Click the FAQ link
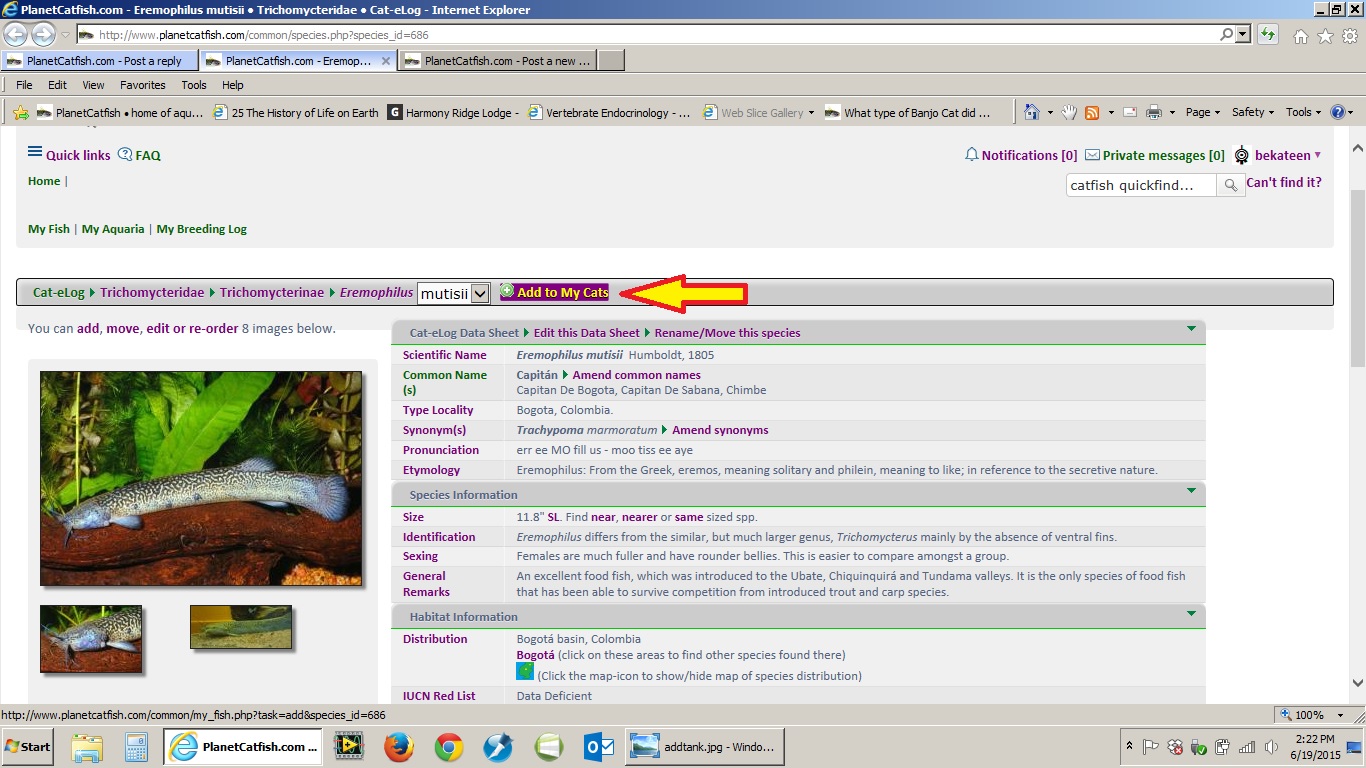Image resolution: width=1366 pixels, height=768 pixels. click(x=139, y=155)
